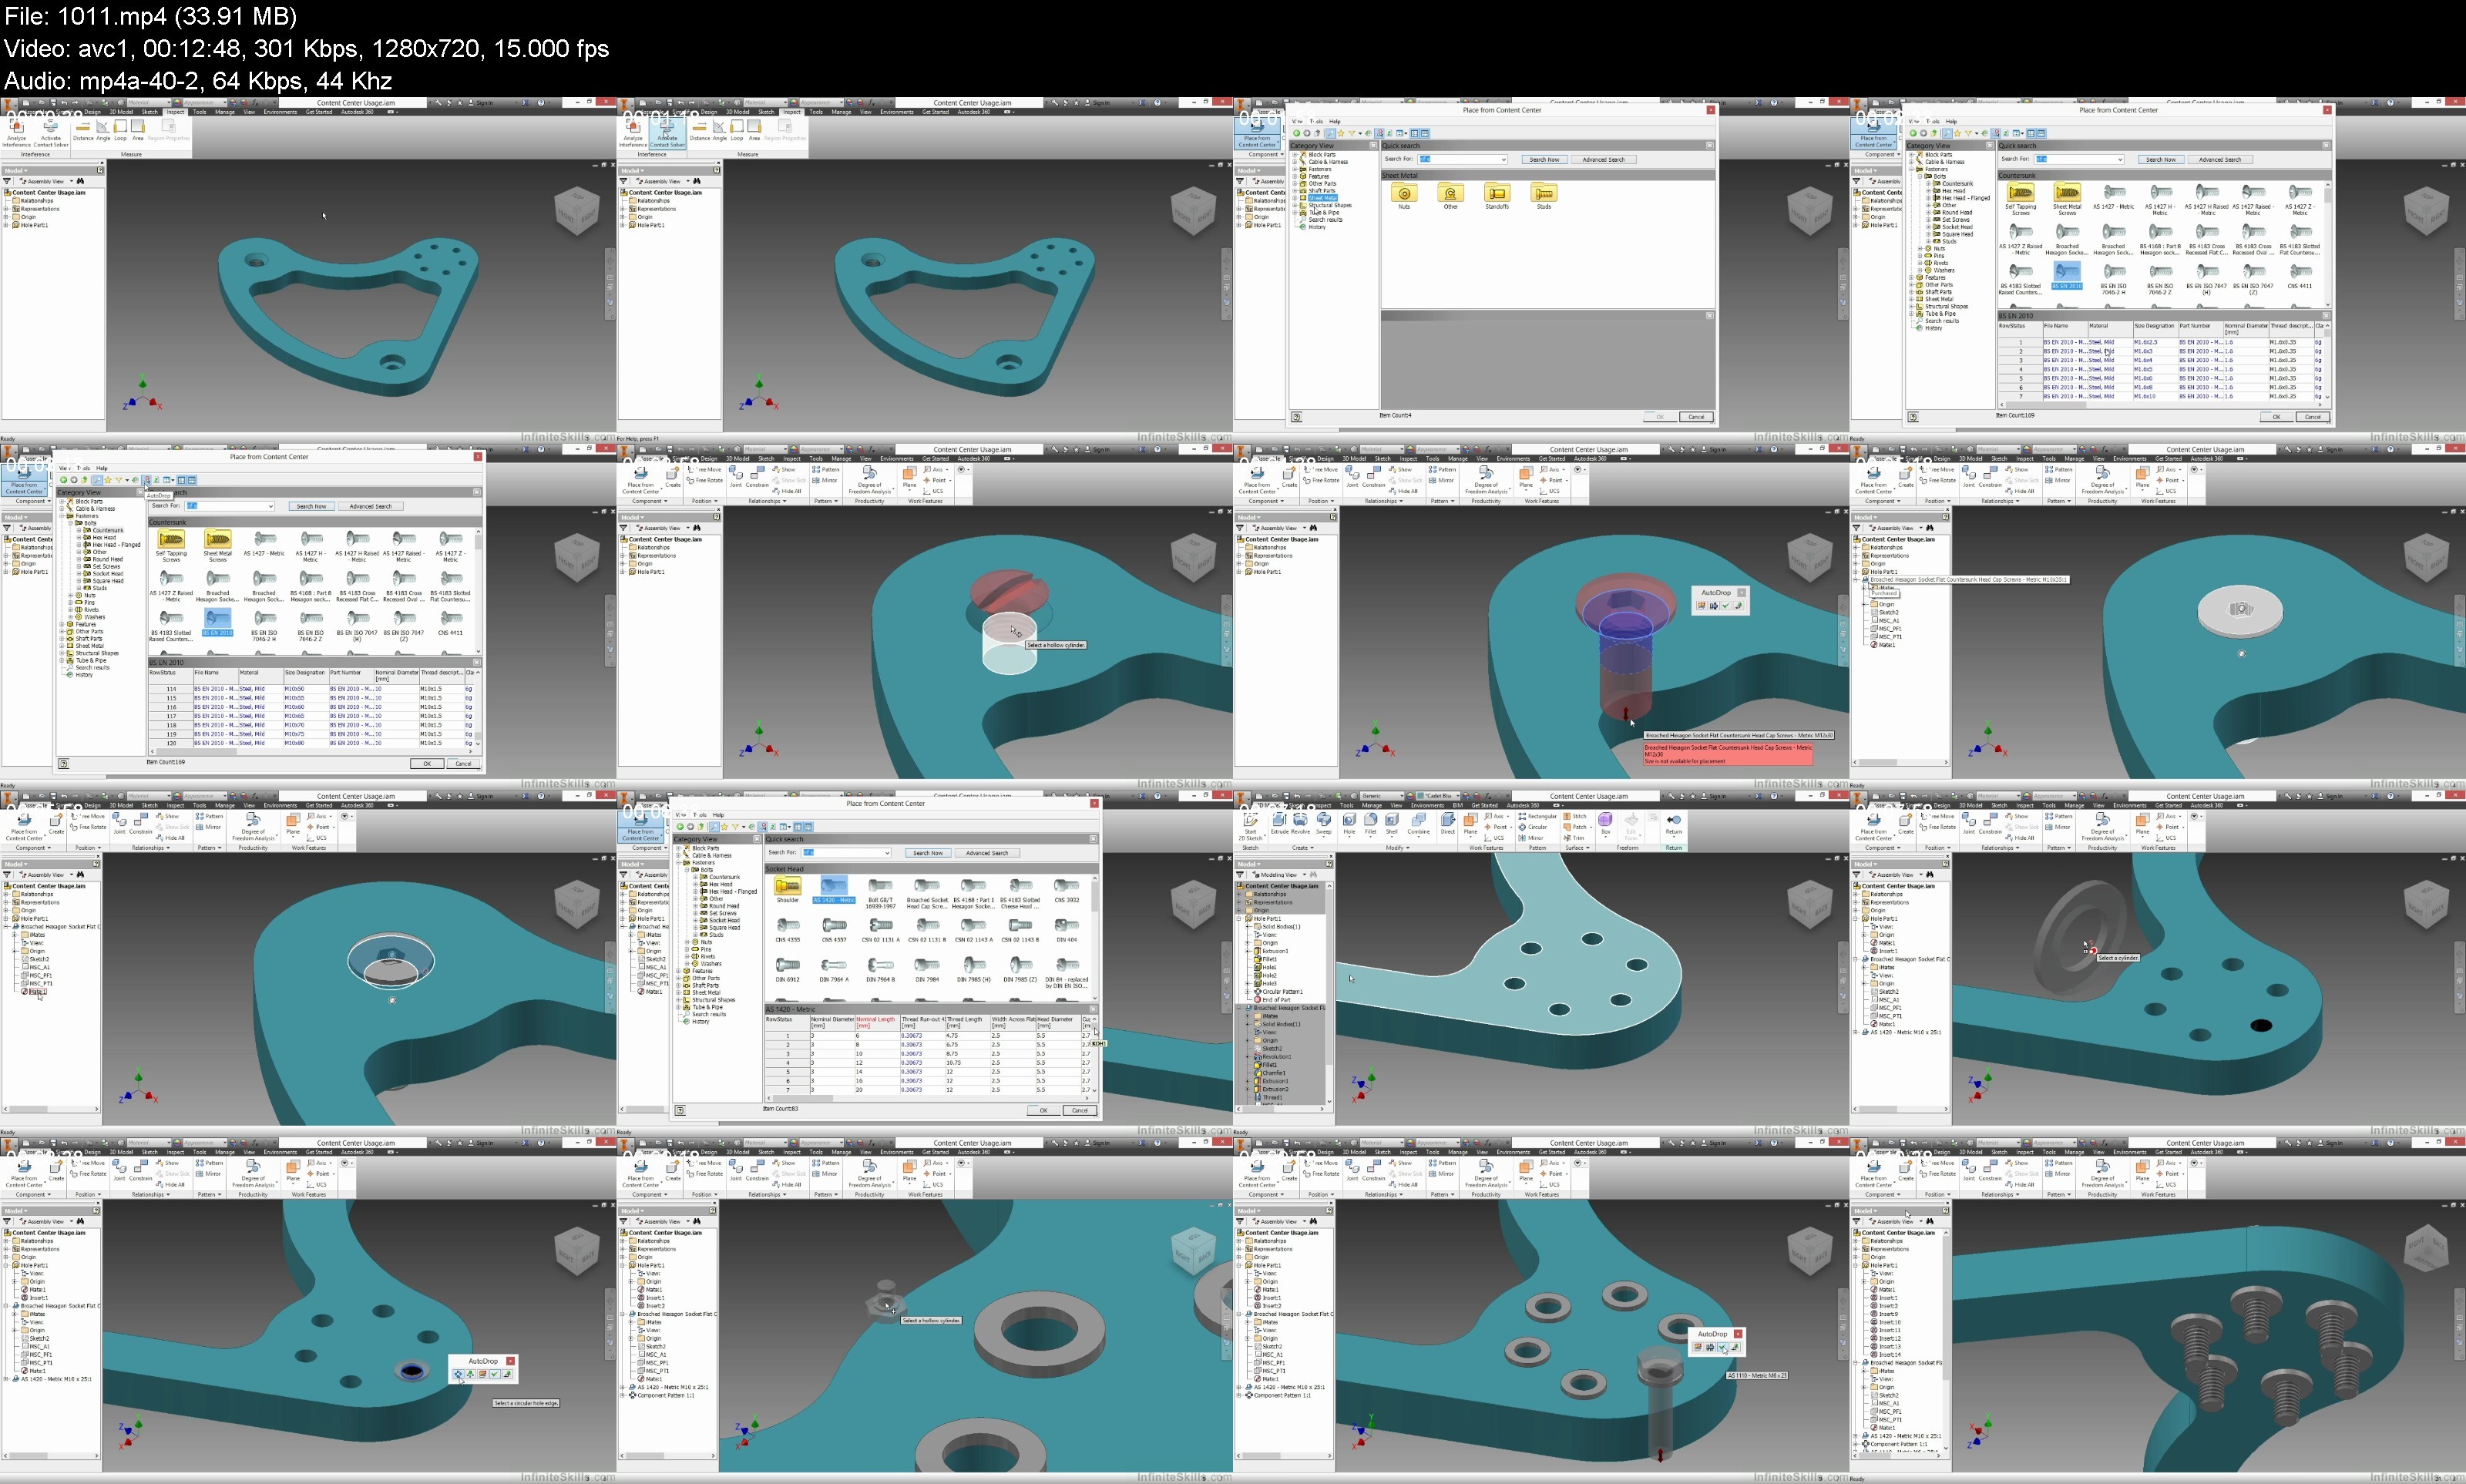Click scrollbar of Socket Head thumbnail list
Viewport: 2466px width, 1484px height.
coord(1094,936)
